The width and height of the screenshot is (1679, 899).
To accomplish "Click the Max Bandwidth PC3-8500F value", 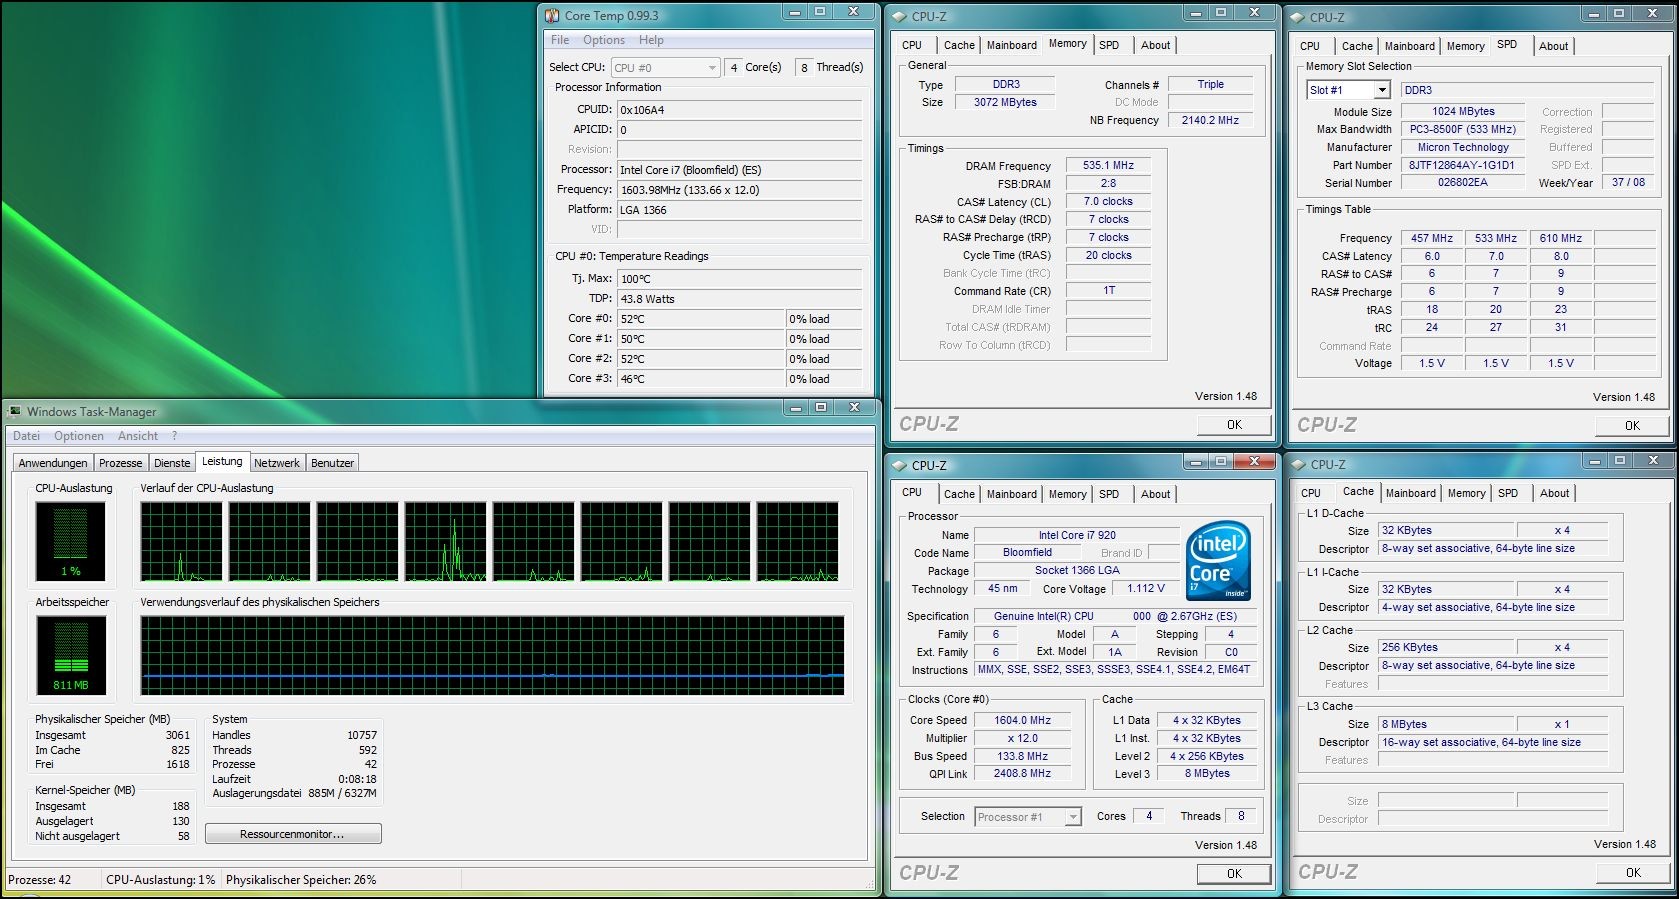I will coord(1462,129).
